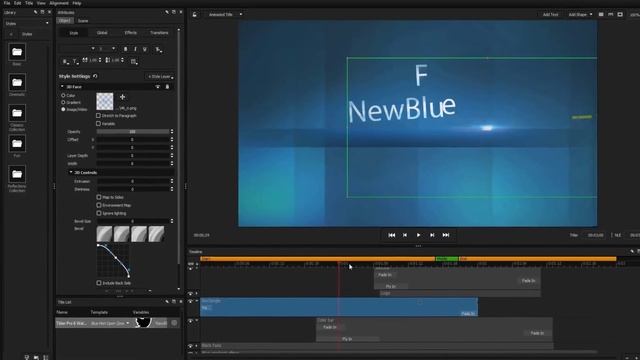Select the Gradient fill radio button
Screen dimensions: 640x360
tap(63, 102)
